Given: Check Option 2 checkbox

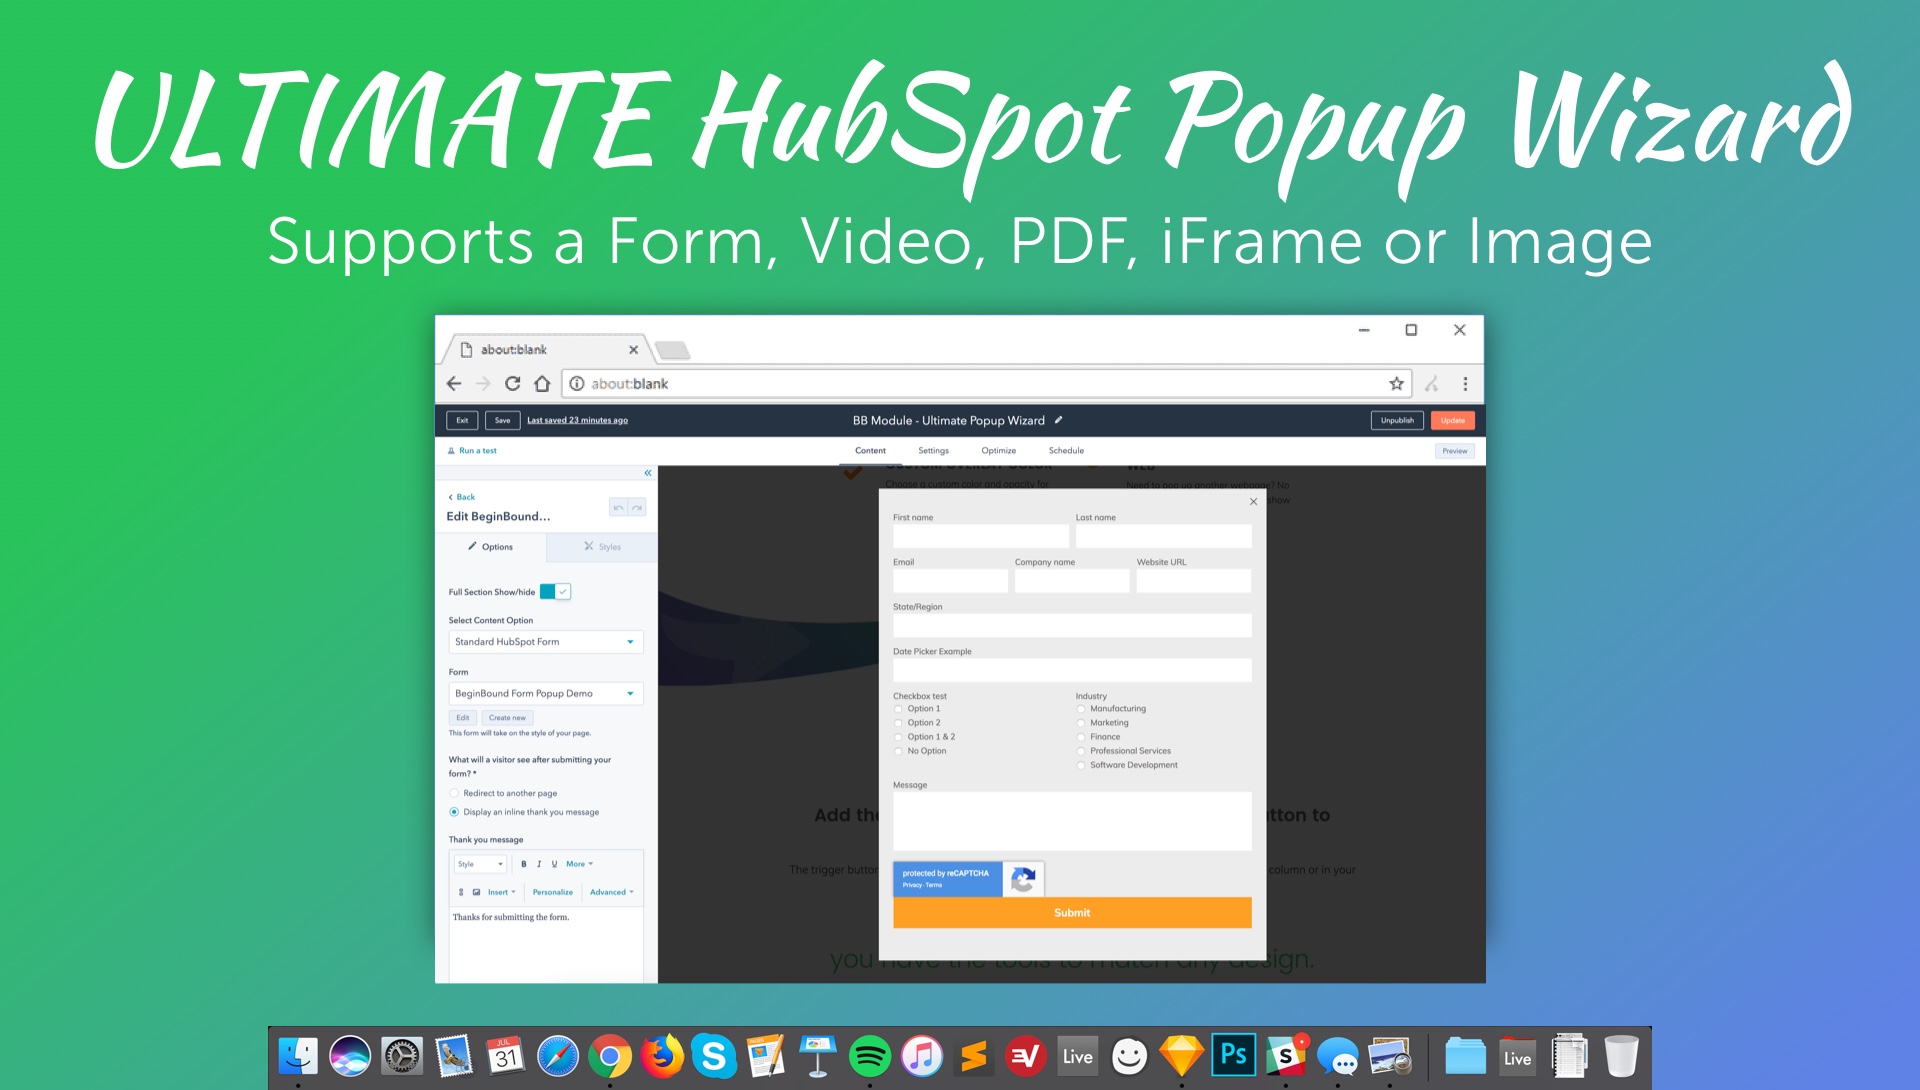Looking at the screenshot, I should click(898, 723).
